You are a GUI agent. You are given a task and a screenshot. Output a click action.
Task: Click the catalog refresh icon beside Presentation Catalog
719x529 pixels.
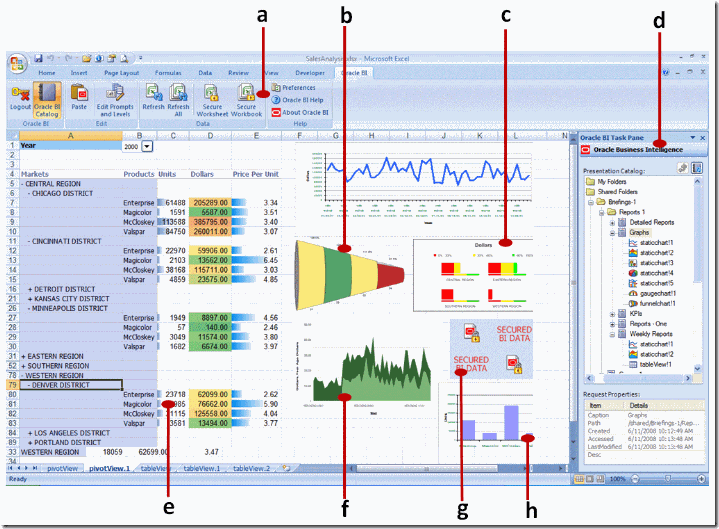[x=697, y=168]
